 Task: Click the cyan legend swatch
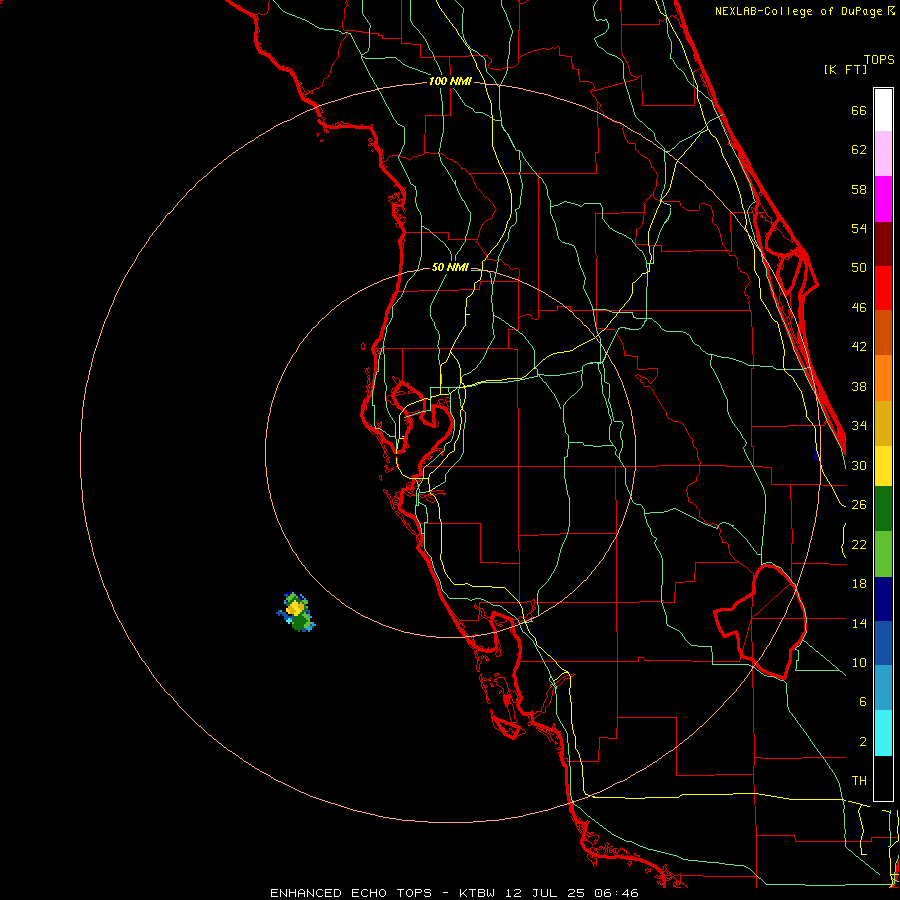(883, 733)
